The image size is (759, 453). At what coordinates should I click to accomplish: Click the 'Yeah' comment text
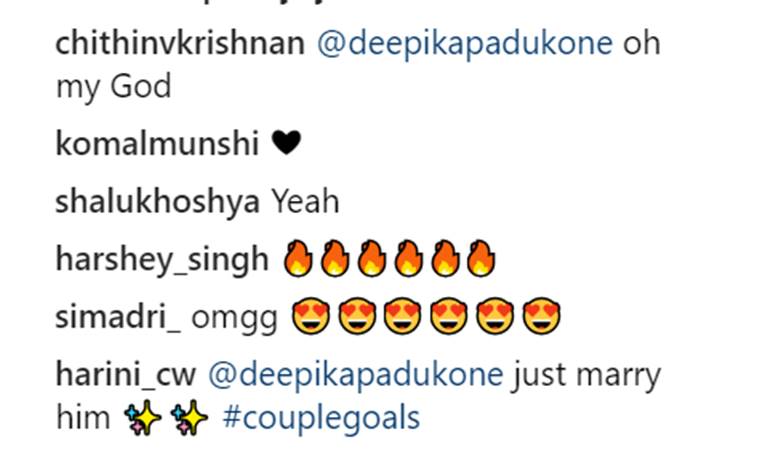(x=305, y=201)
